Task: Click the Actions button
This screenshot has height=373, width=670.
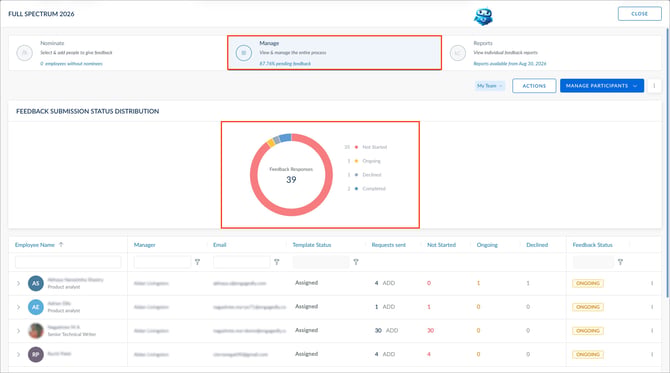Action: coord(534,86)
